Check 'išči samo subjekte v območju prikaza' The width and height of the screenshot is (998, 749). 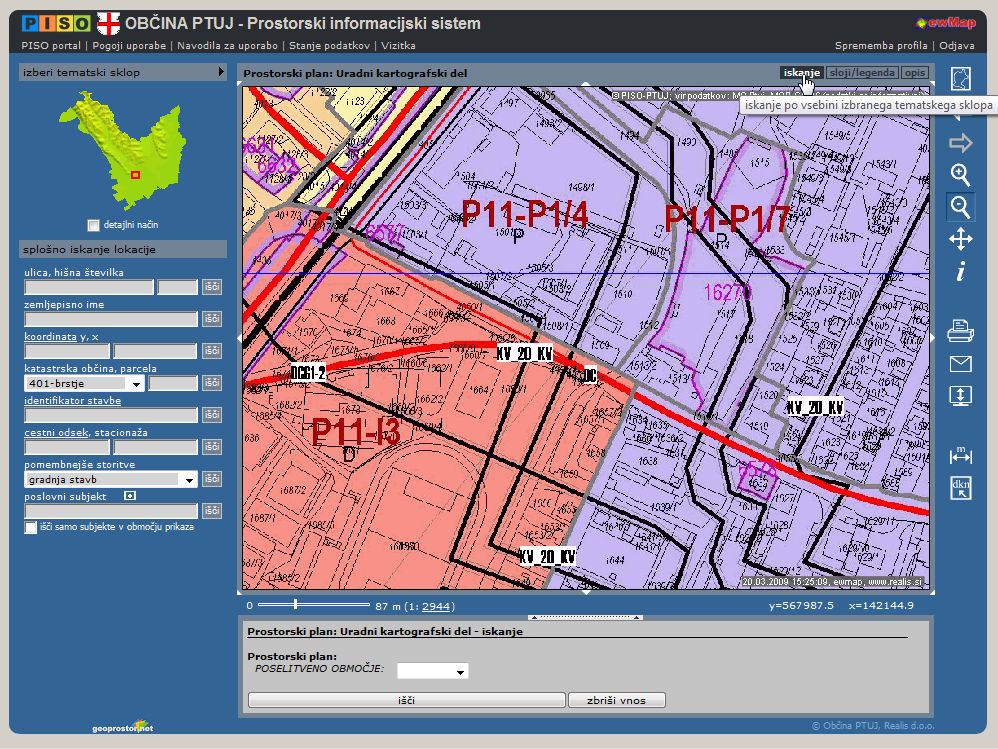pos(31,527)
